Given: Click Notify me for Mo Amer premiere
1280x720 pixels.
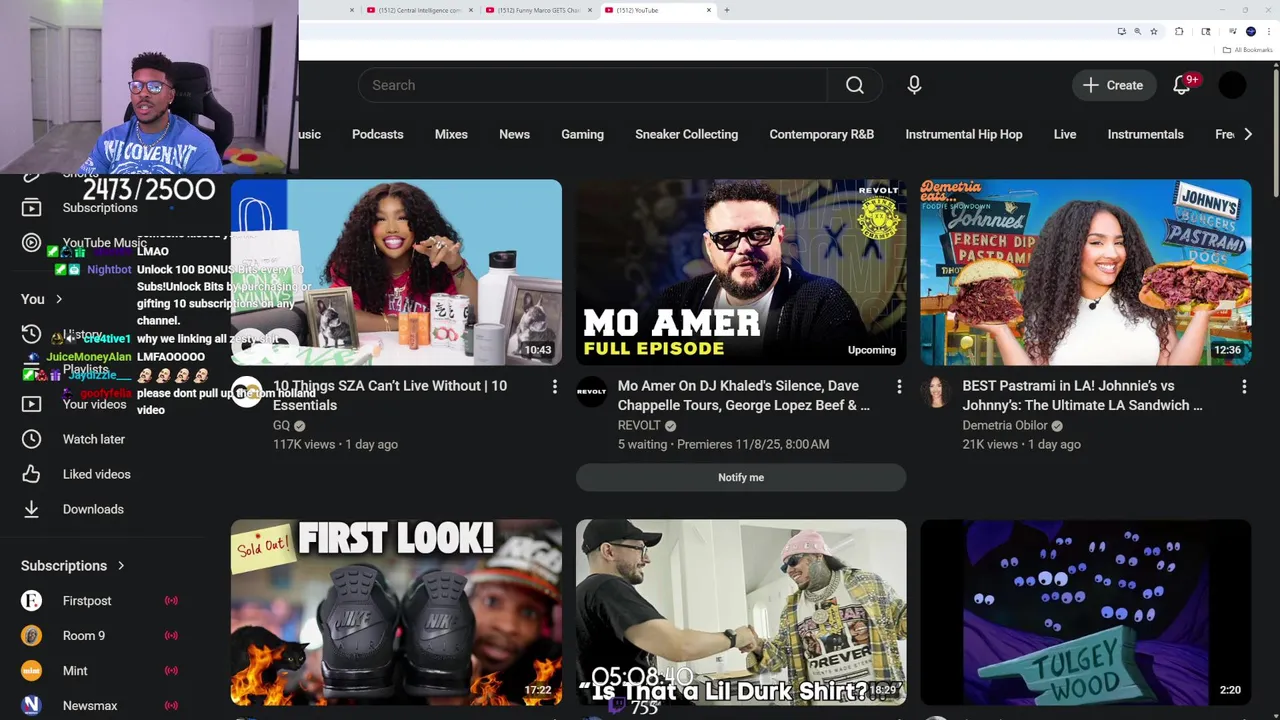Looking at the screenshot, I should pos(741,477).
